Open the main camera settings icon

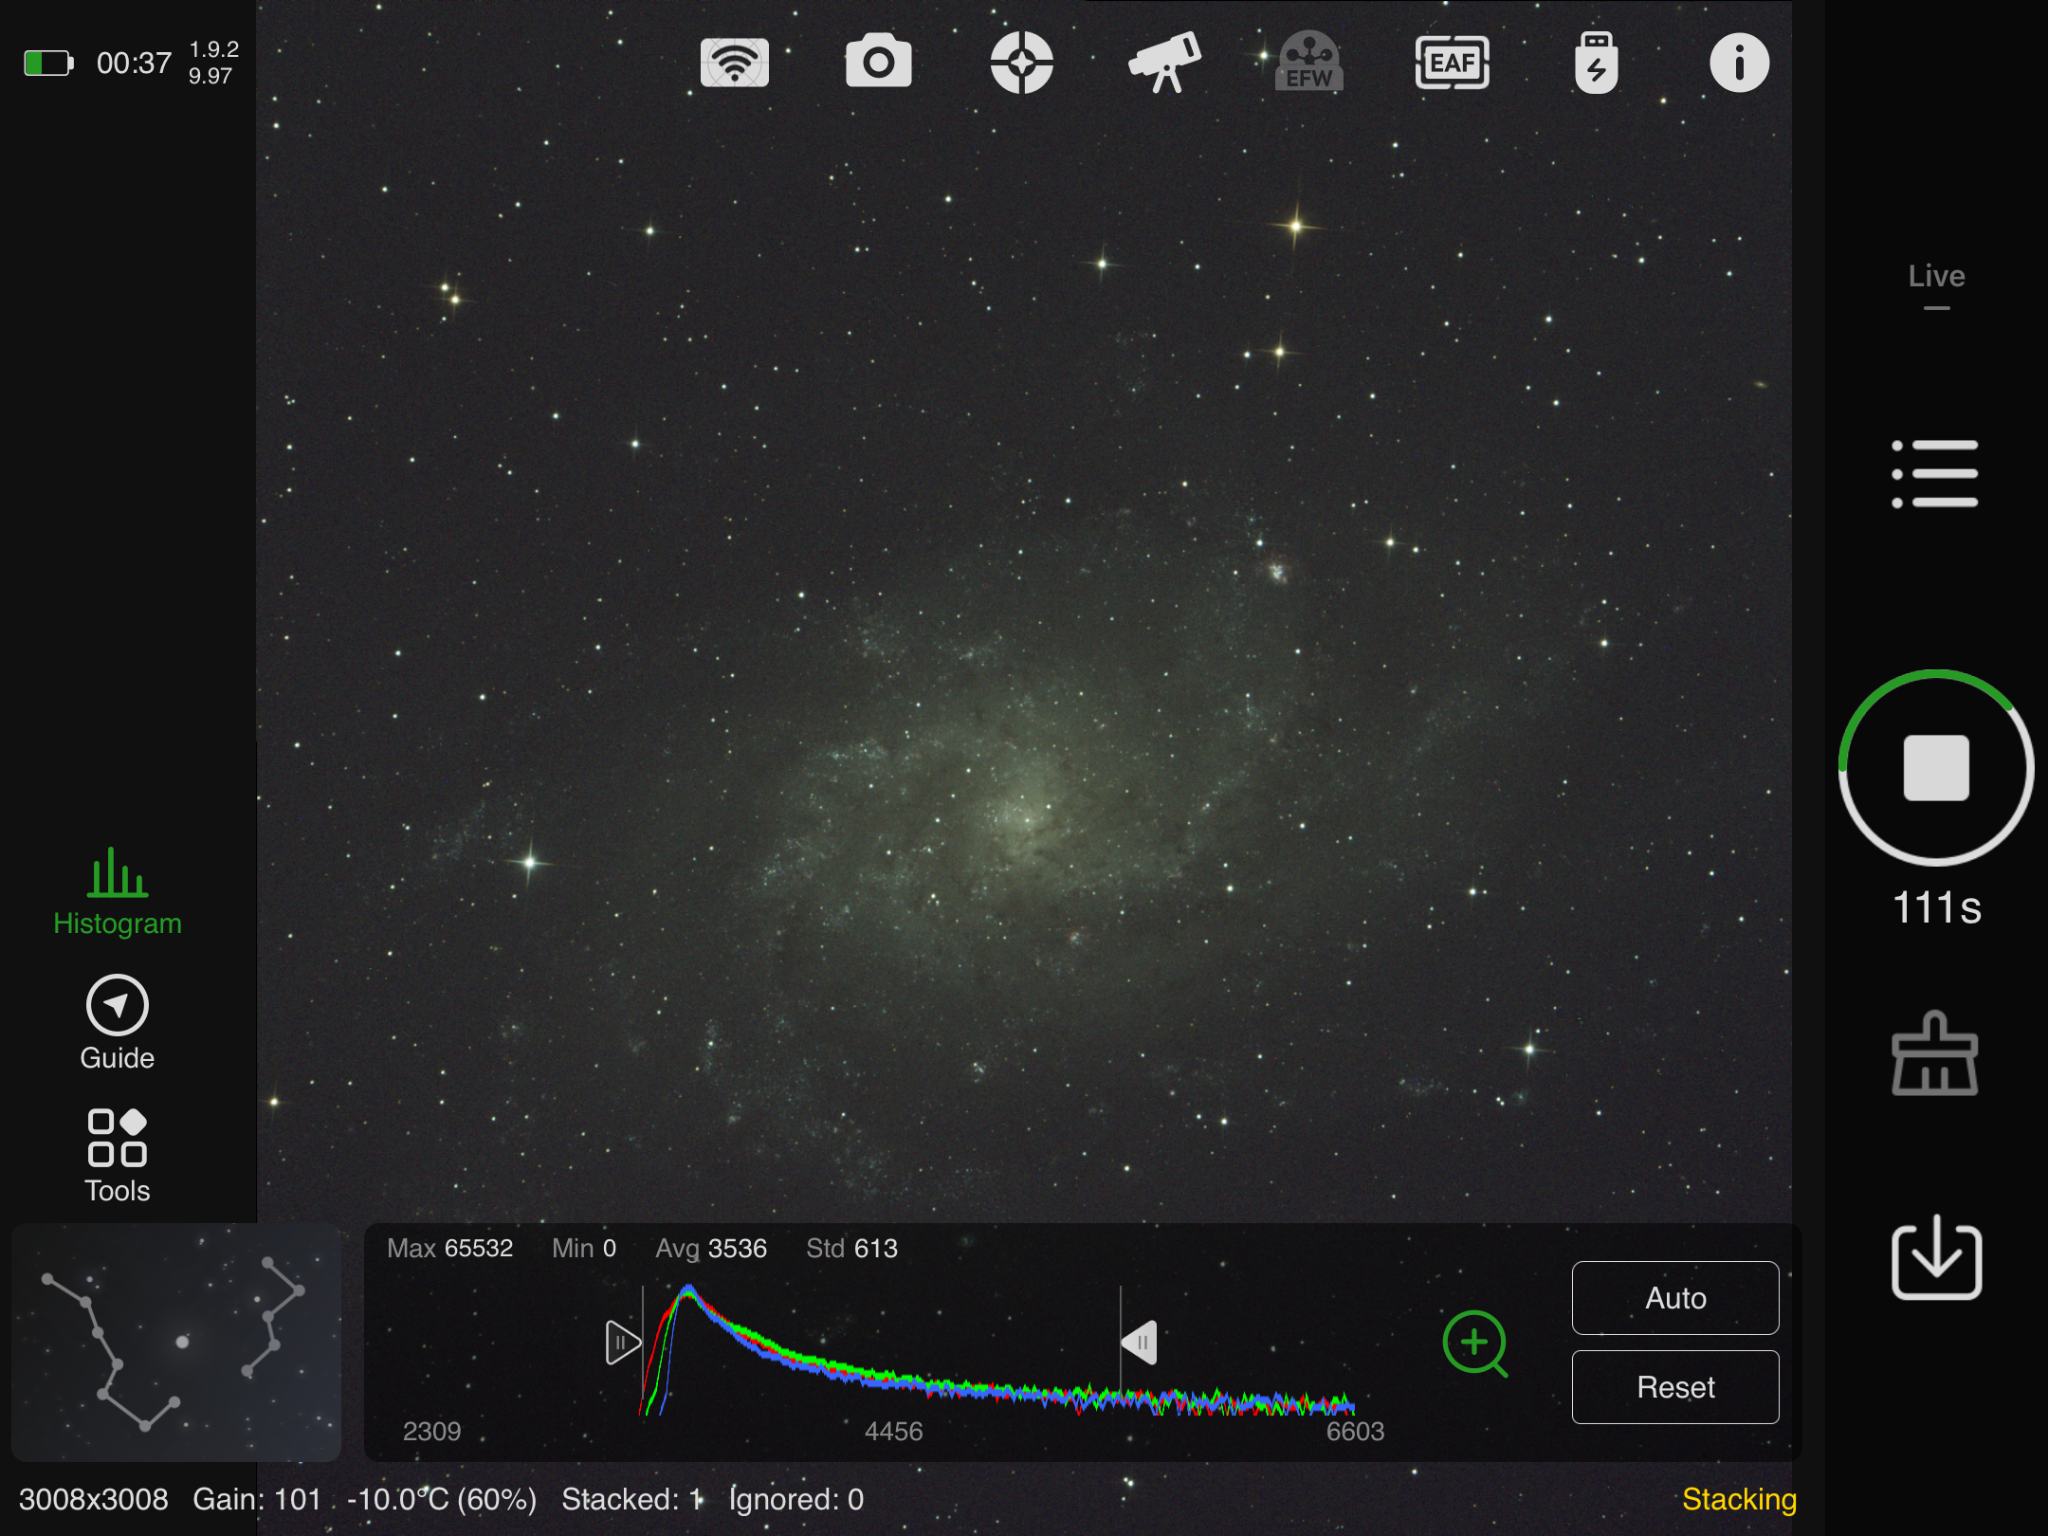[878, 62]
